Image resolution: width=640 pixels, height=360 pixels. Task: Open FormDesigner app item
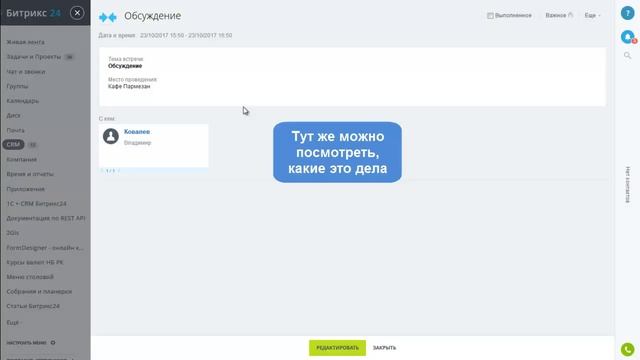45,248
